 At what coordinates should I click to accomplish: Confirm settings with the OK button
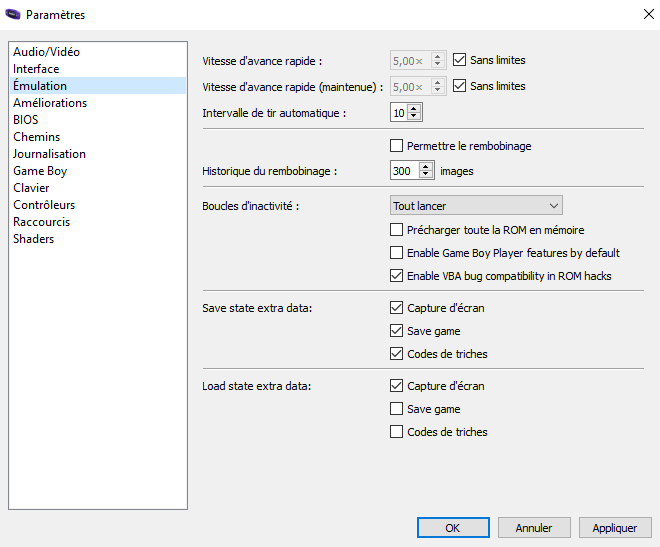453,528
